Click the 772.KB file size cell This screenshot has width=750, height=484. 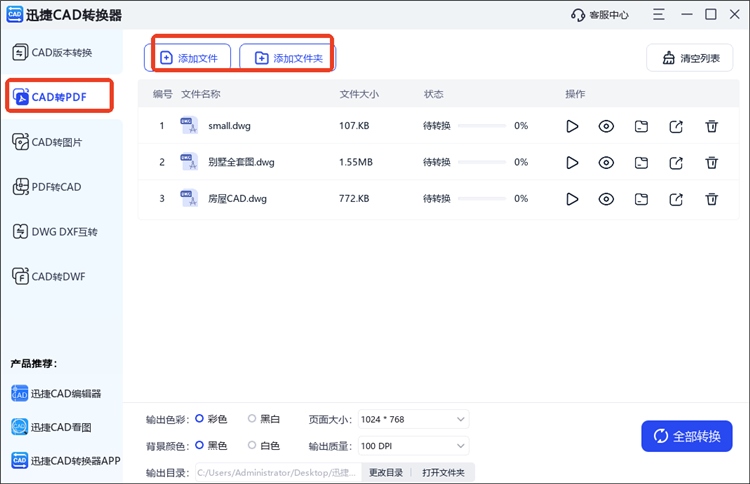[354, 198]
